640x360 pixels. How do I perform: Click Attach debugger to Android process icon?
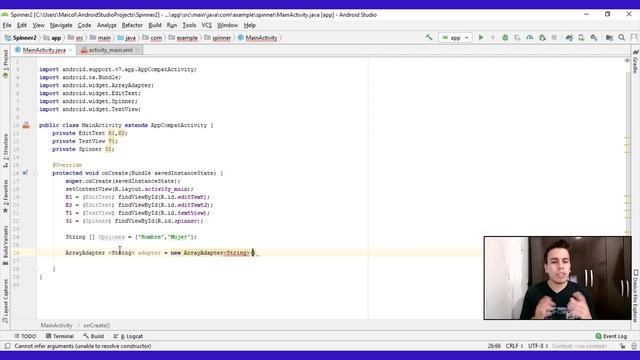[x=542, y=38]
